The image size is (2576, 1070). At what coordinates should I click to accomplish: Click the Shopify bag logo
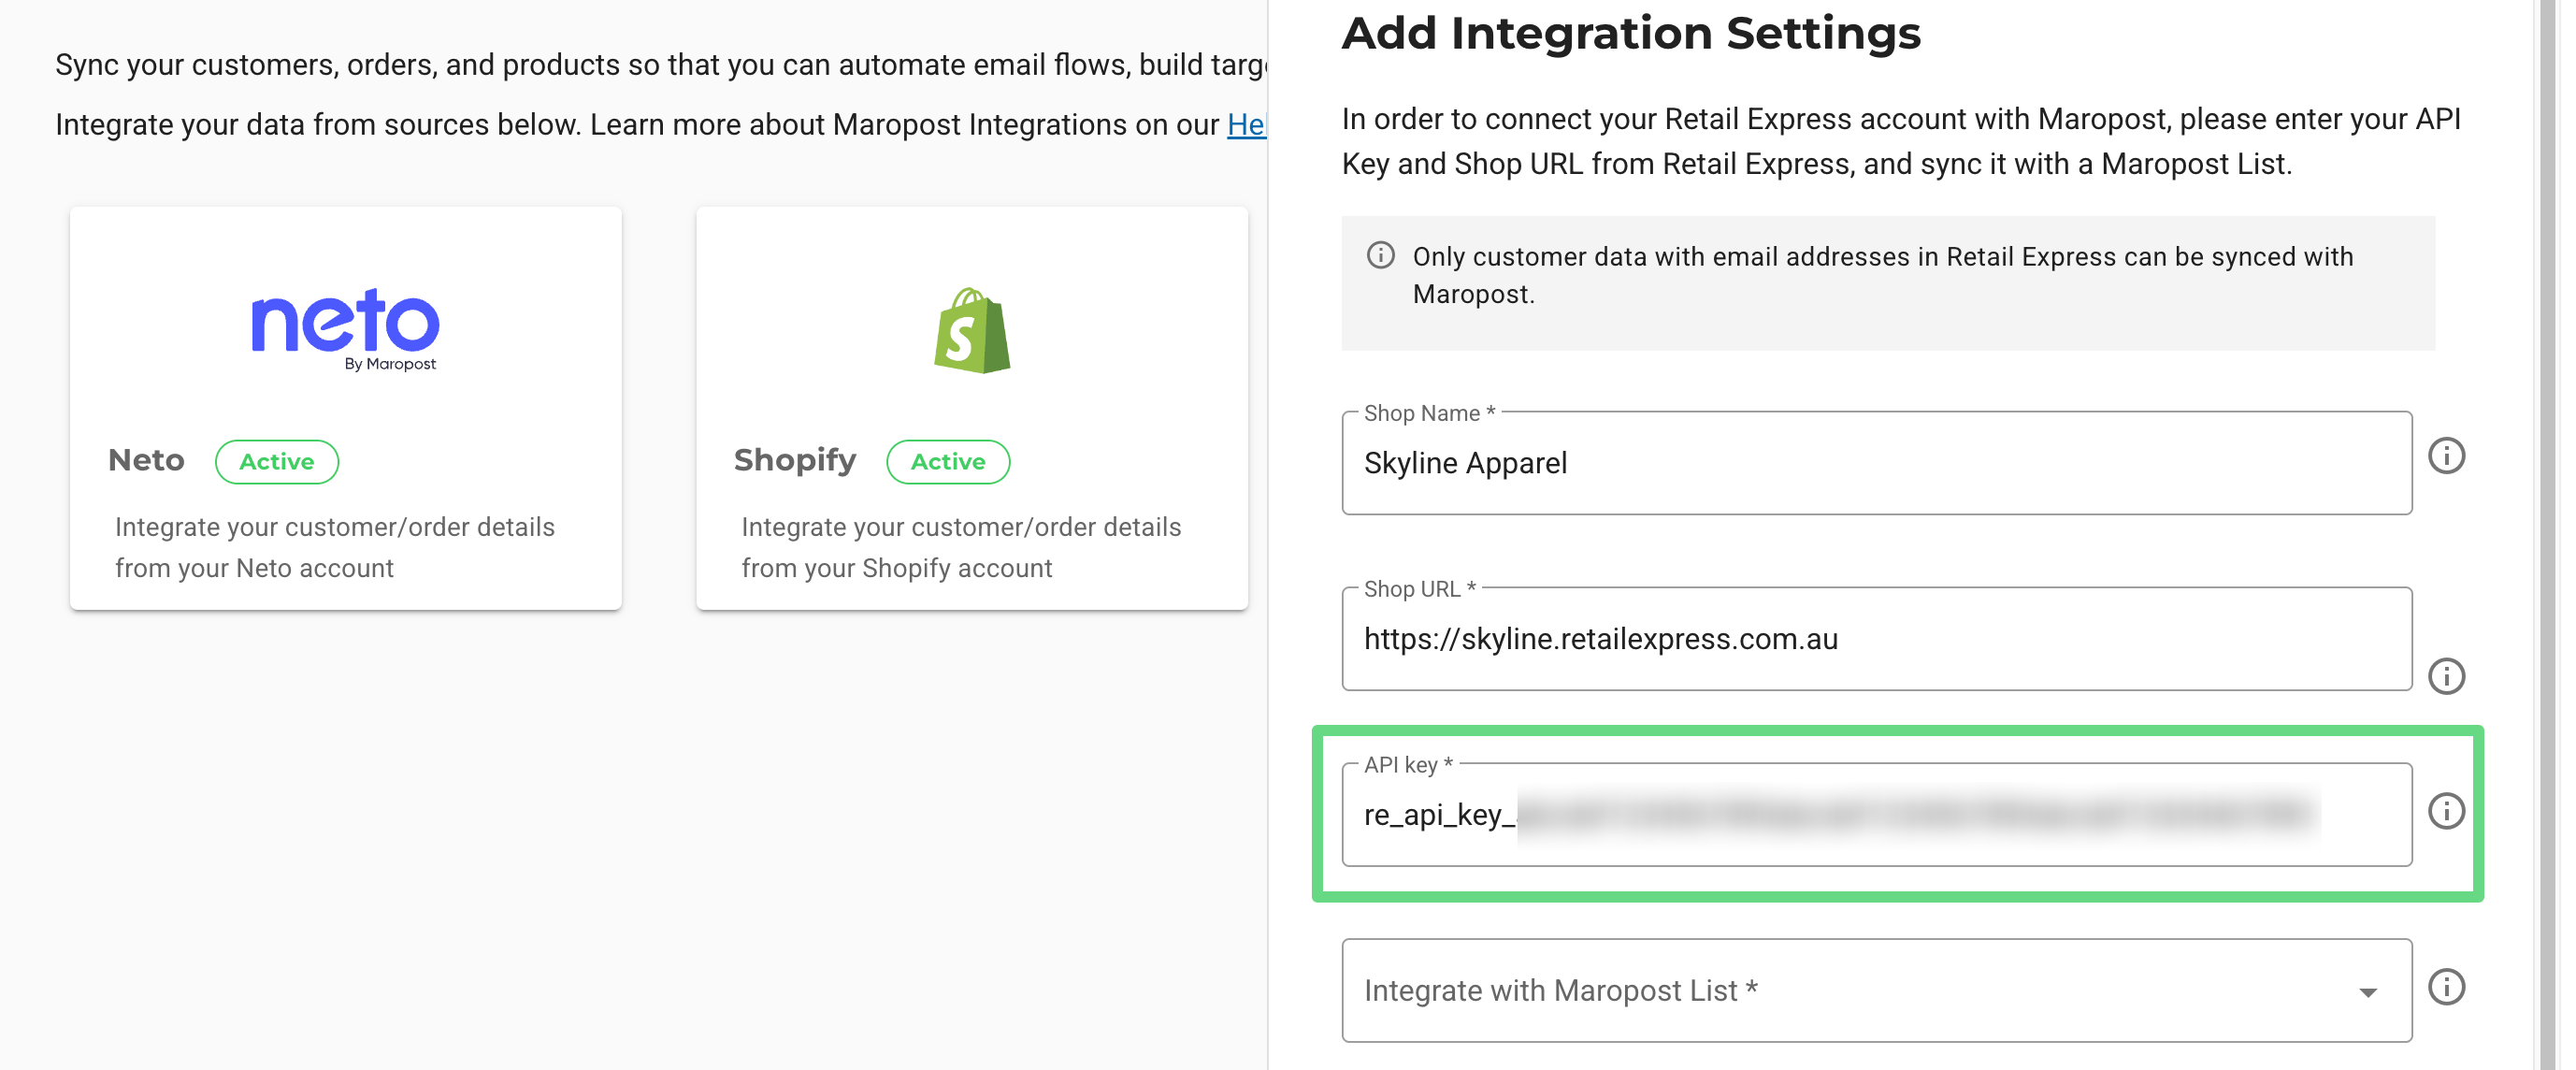[971, 331]
